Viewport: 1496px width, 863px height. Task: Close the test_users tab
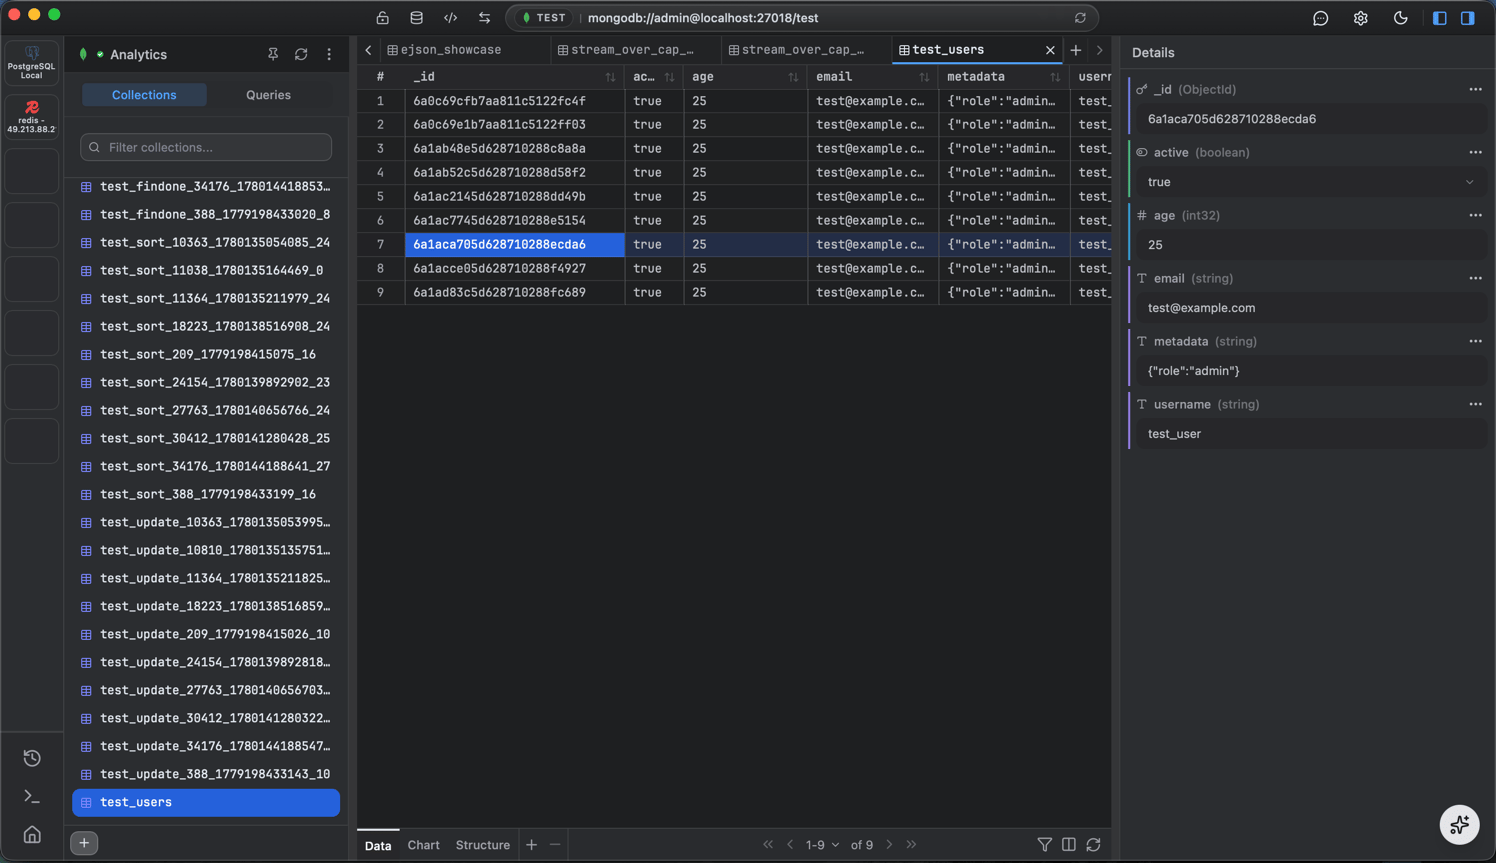[x=1050, y=50]
